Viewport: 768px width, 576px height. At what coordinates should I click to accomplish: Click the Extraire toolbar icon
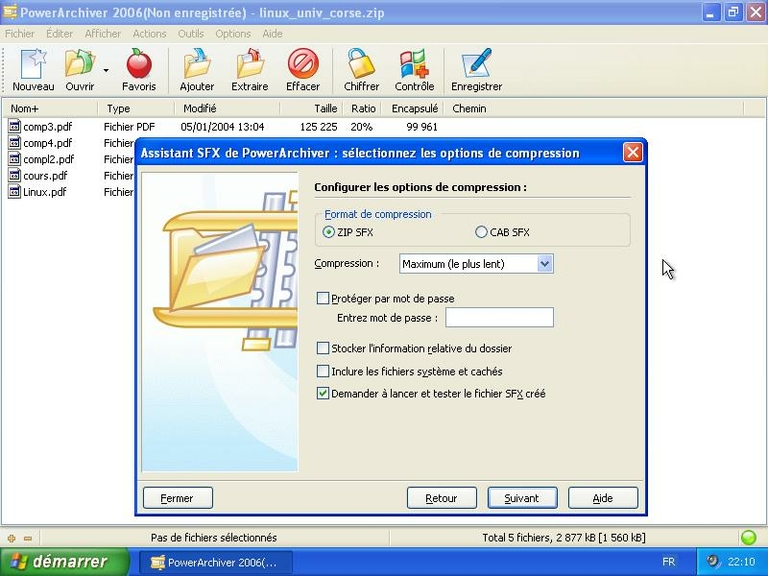coord(250,64)
